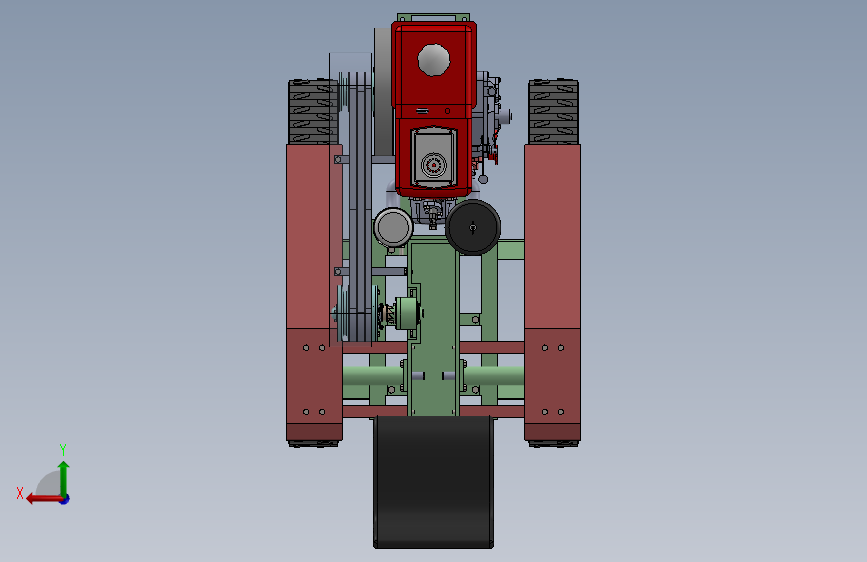Select the gray drive belt assembly
The width and height of the screenshot is (867, 562).
coord(359,207)
